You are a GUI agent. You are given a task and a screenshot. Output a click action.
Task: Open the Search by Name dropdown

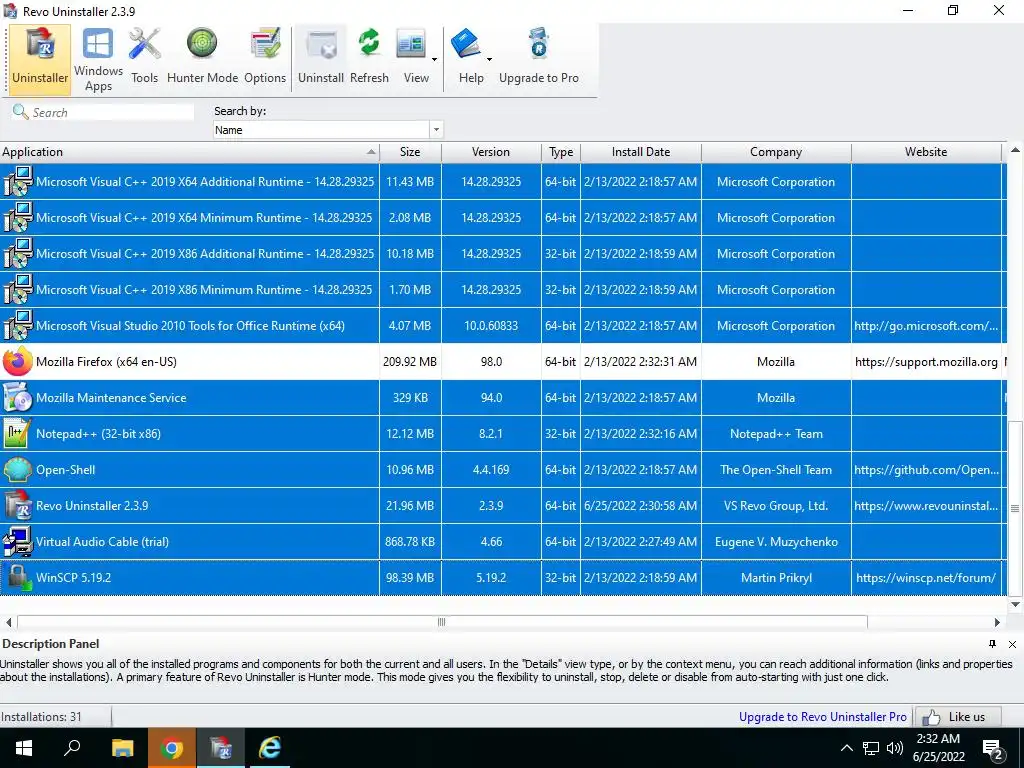436,130
